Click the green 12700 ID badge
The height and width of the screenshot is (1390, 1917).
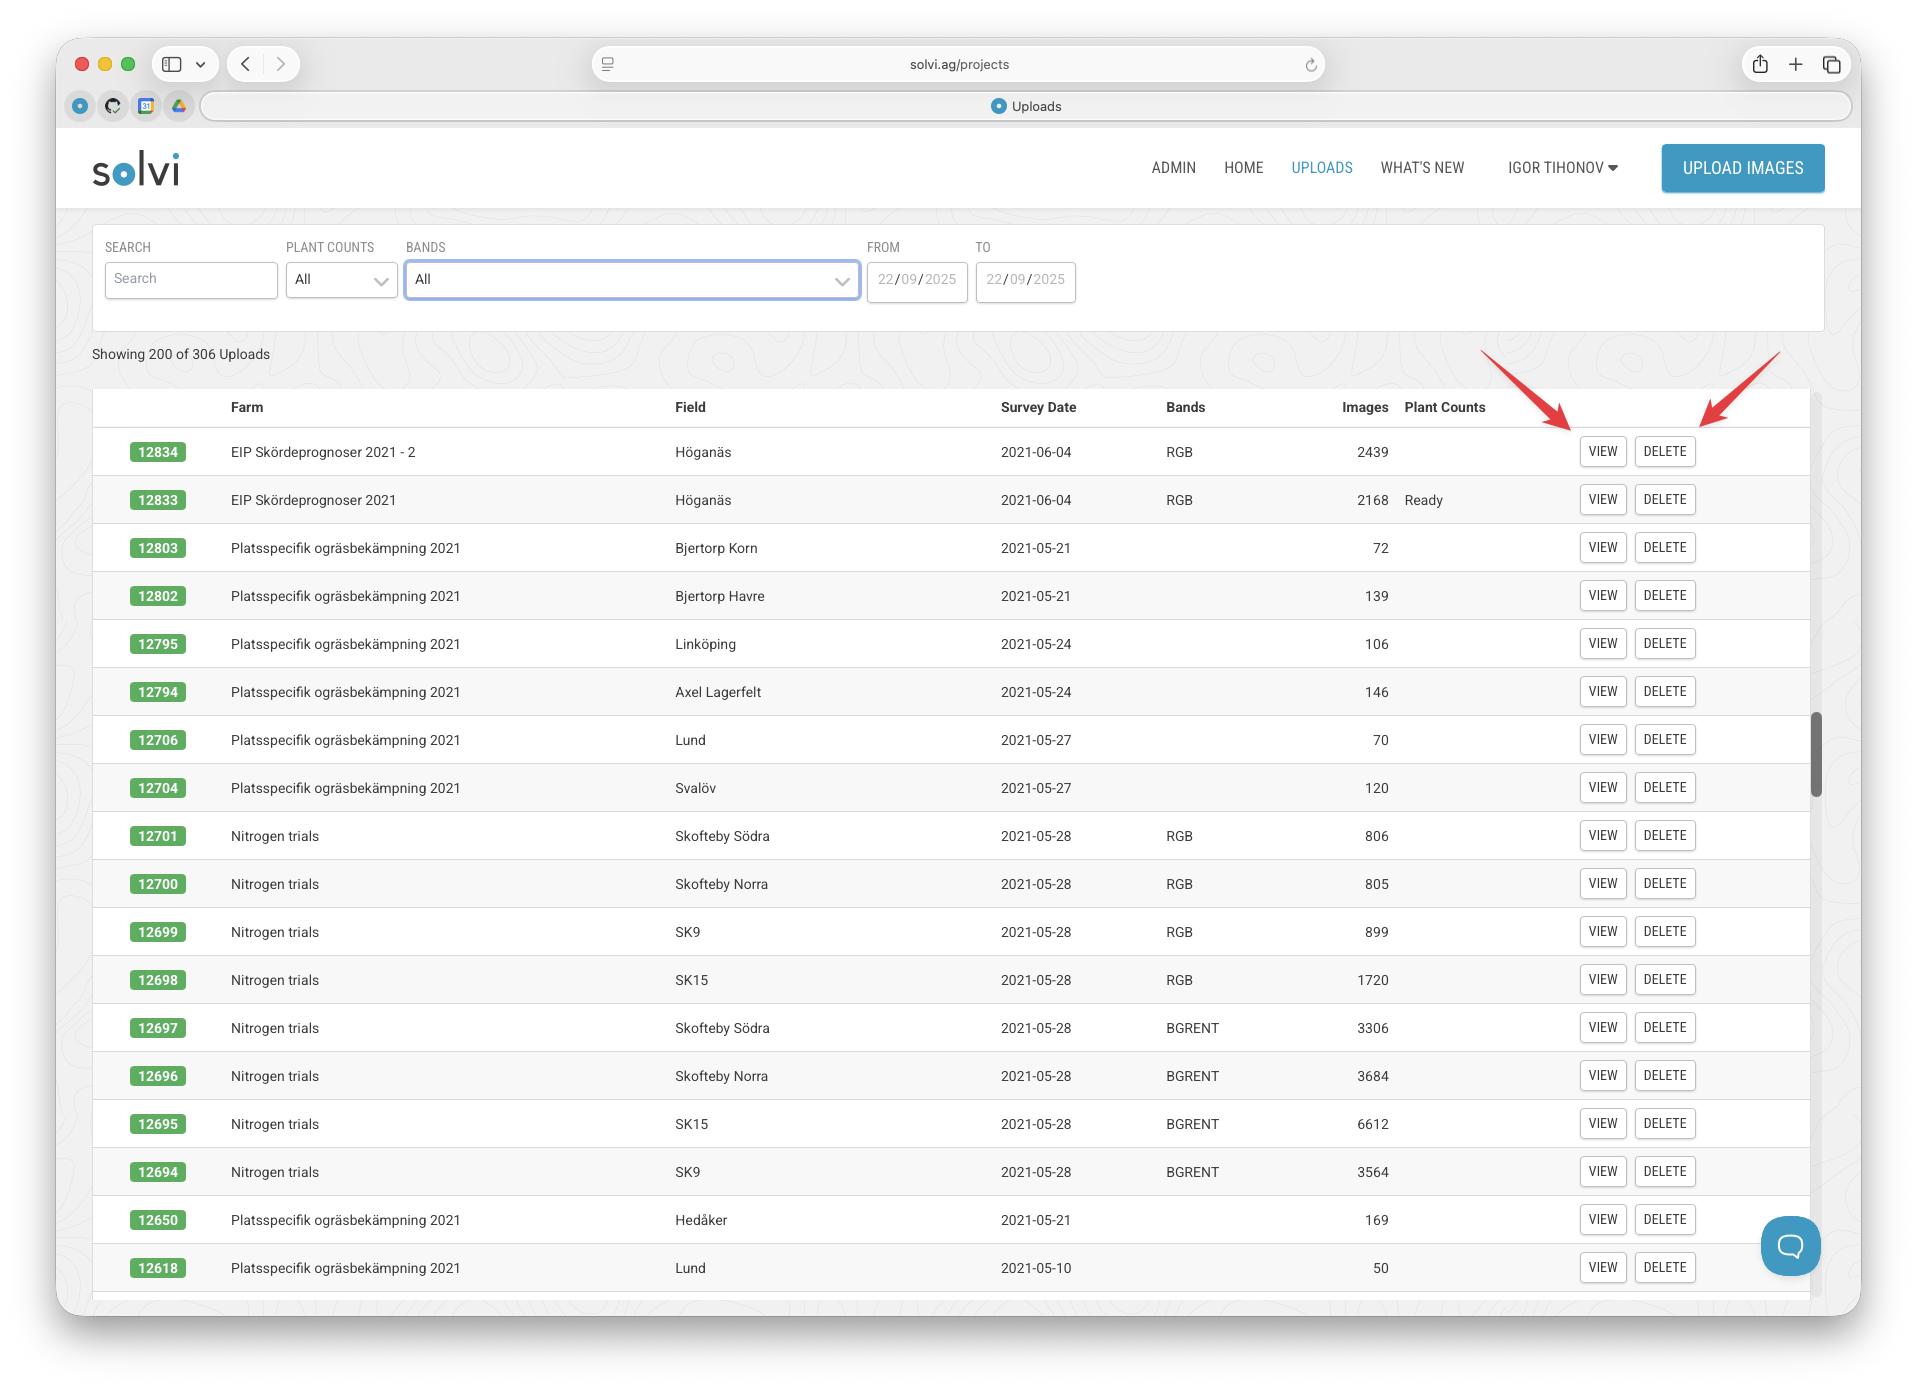click(x=158, y=884)
